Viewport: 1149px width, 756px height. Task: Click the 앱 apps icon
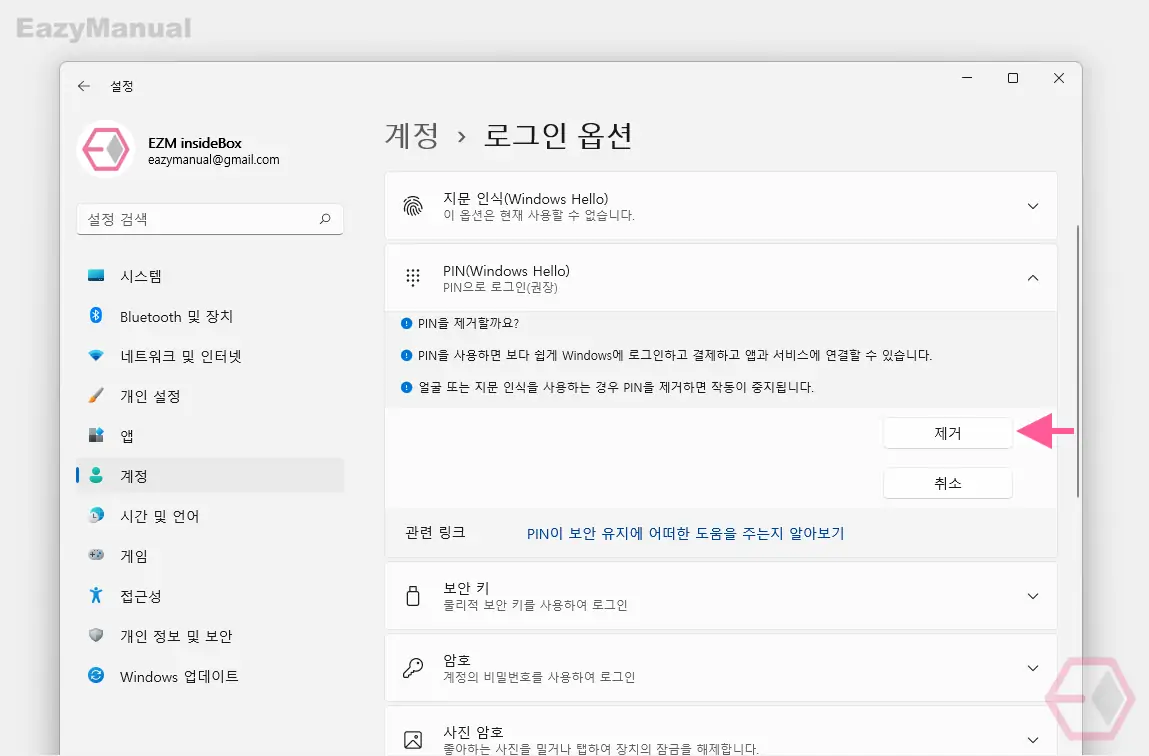pos(96,436)
